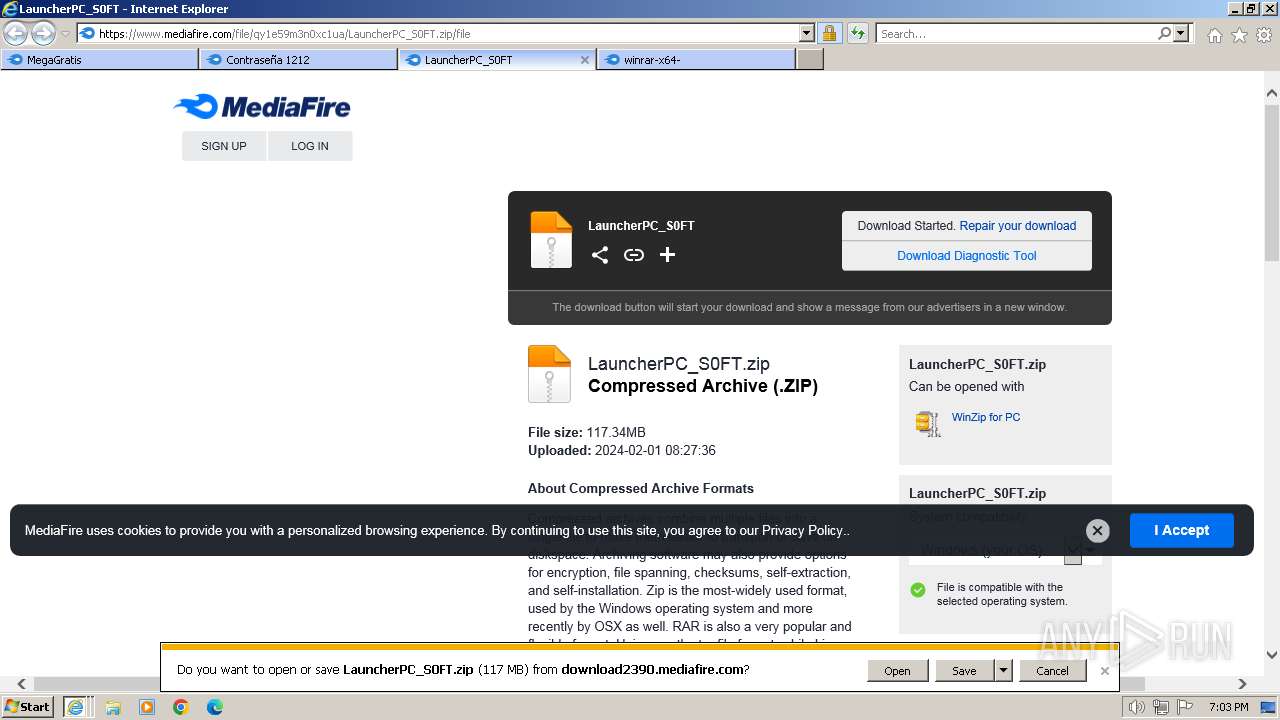1280x720 pixels.
Task: Click the WinZip for PC icon
Action: pyautogui.click(x=928, y=423)
